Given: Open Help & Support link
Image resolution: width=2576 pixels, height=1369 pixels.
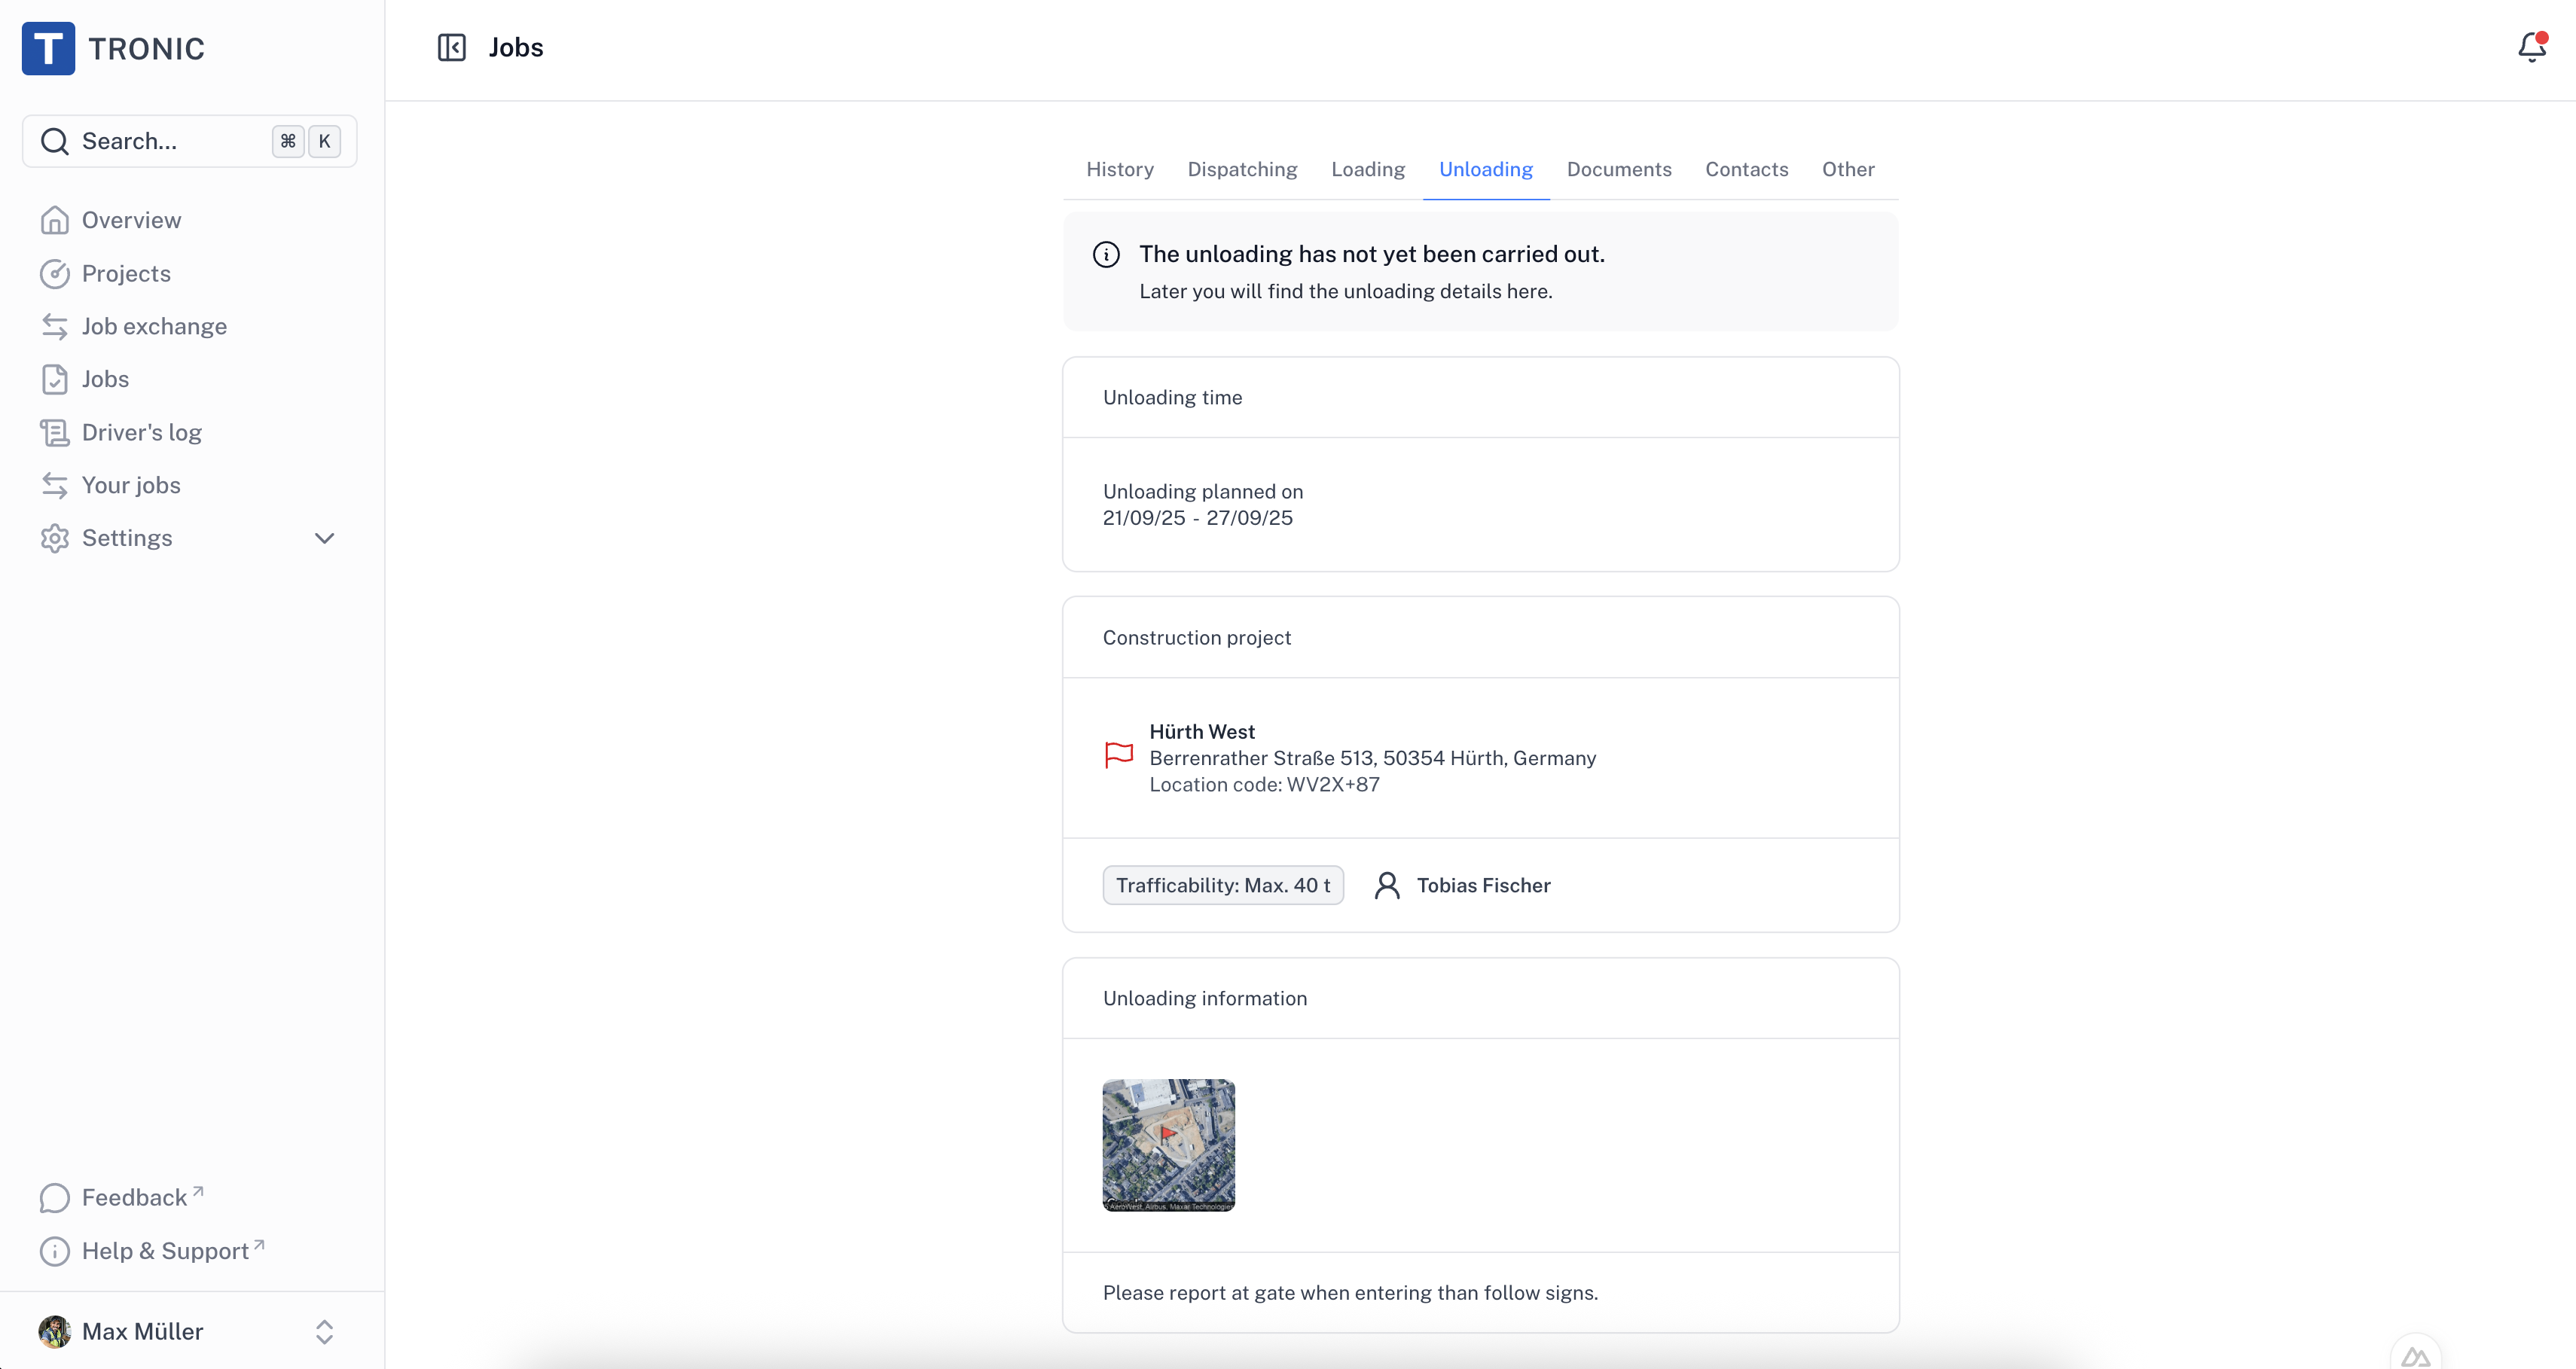Looking at the screenshot, I should (165, 1250).
